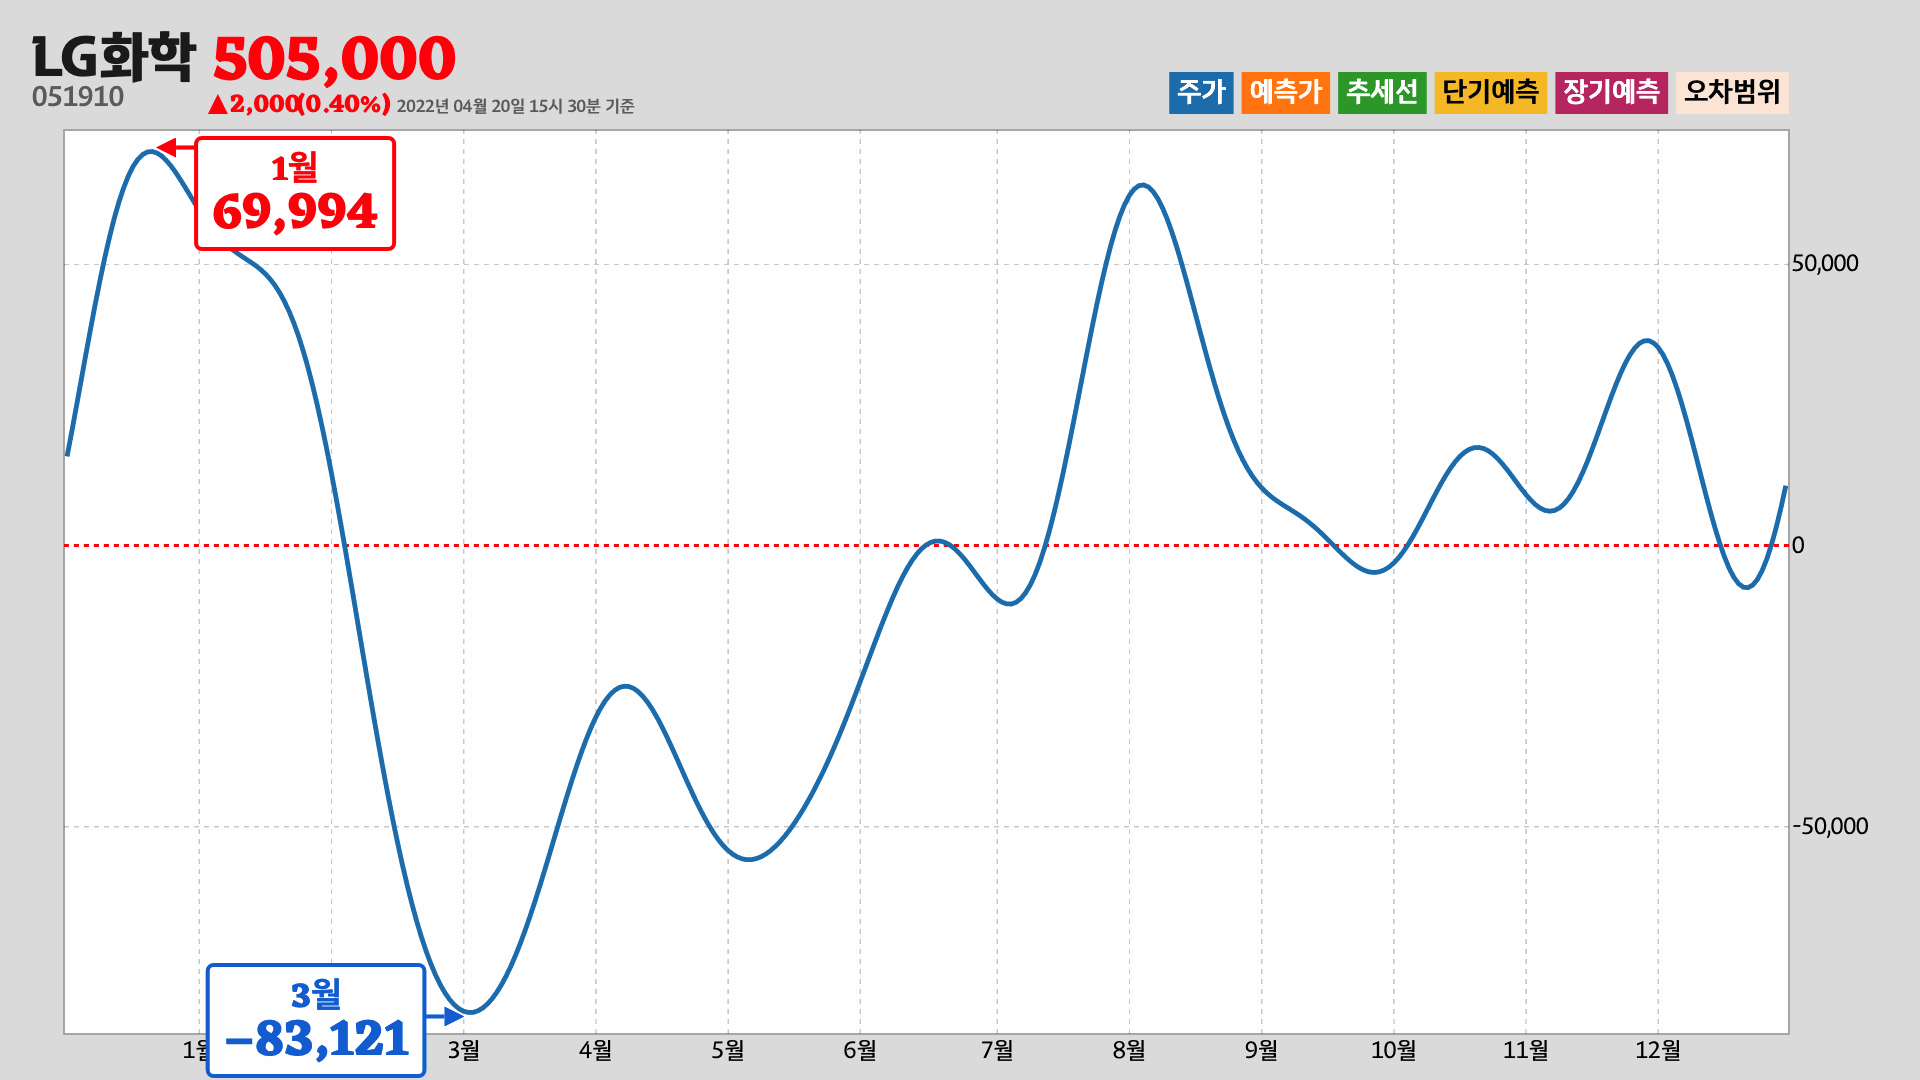
Task: Click the -50,000 y-axis label
Action: point(1829,826)
